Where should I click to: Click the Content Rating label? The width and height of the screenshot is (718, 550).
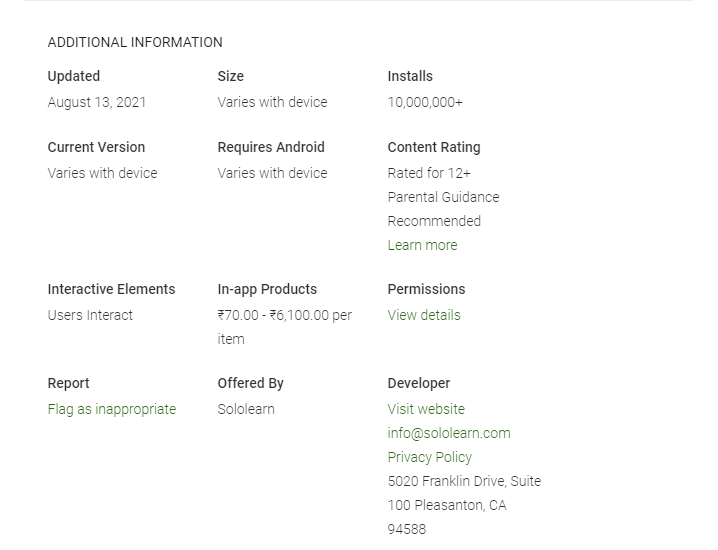(434, 147)
